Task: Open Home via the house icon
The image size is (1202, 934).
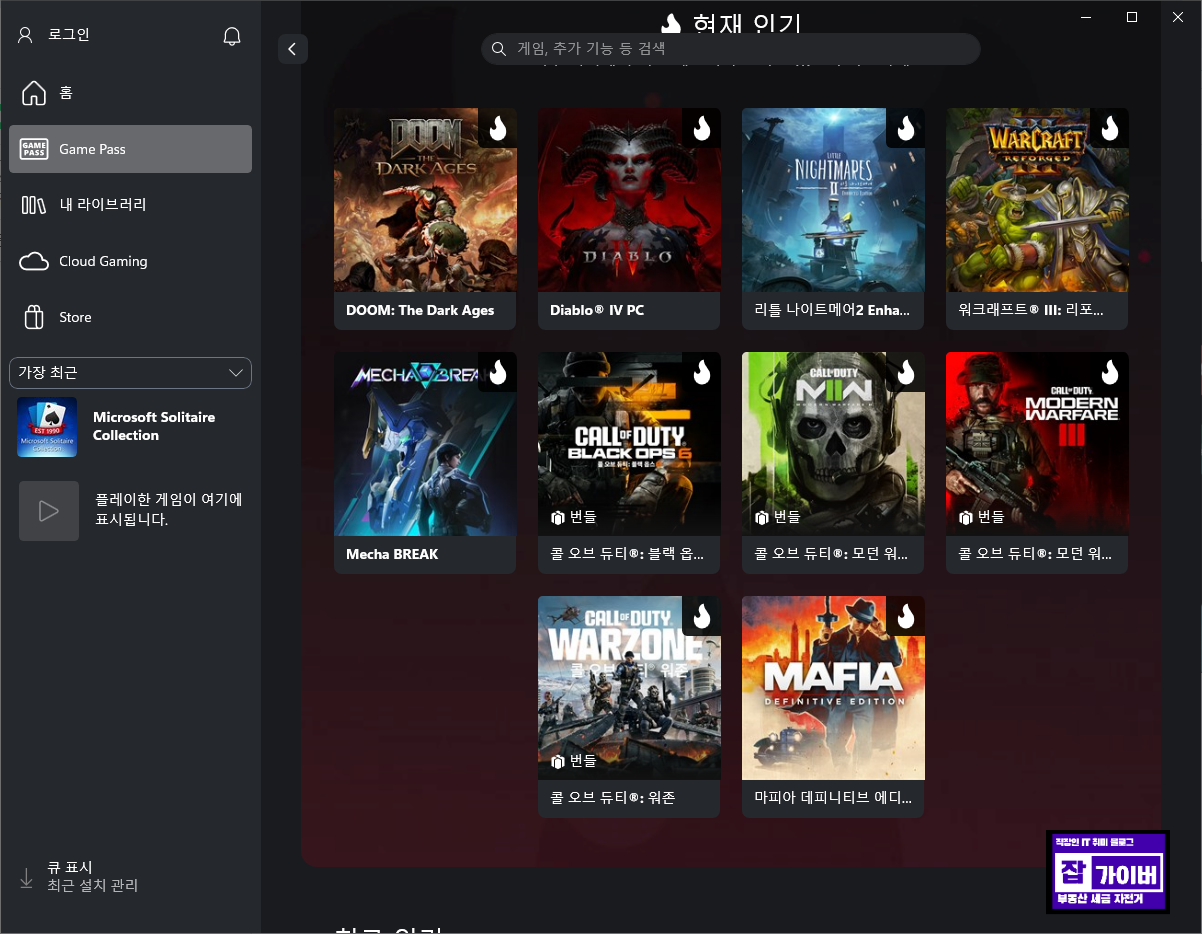Action: point(34,93)
